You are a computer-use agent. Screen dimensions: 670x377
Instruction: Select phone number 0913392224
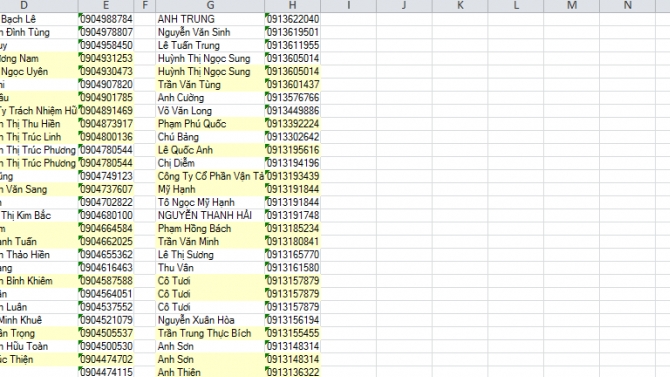click(x=292, y=124)
